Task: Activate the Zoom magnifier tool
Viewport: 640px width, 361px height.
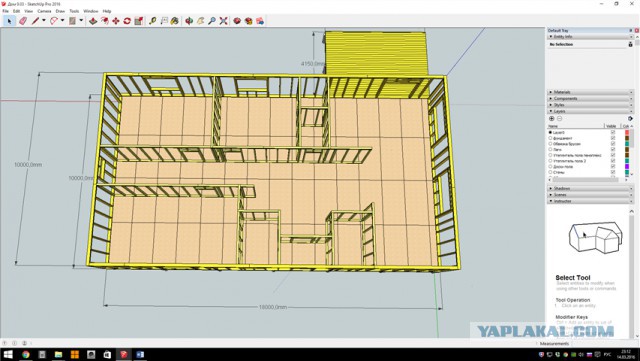Action: coord(211,20)
